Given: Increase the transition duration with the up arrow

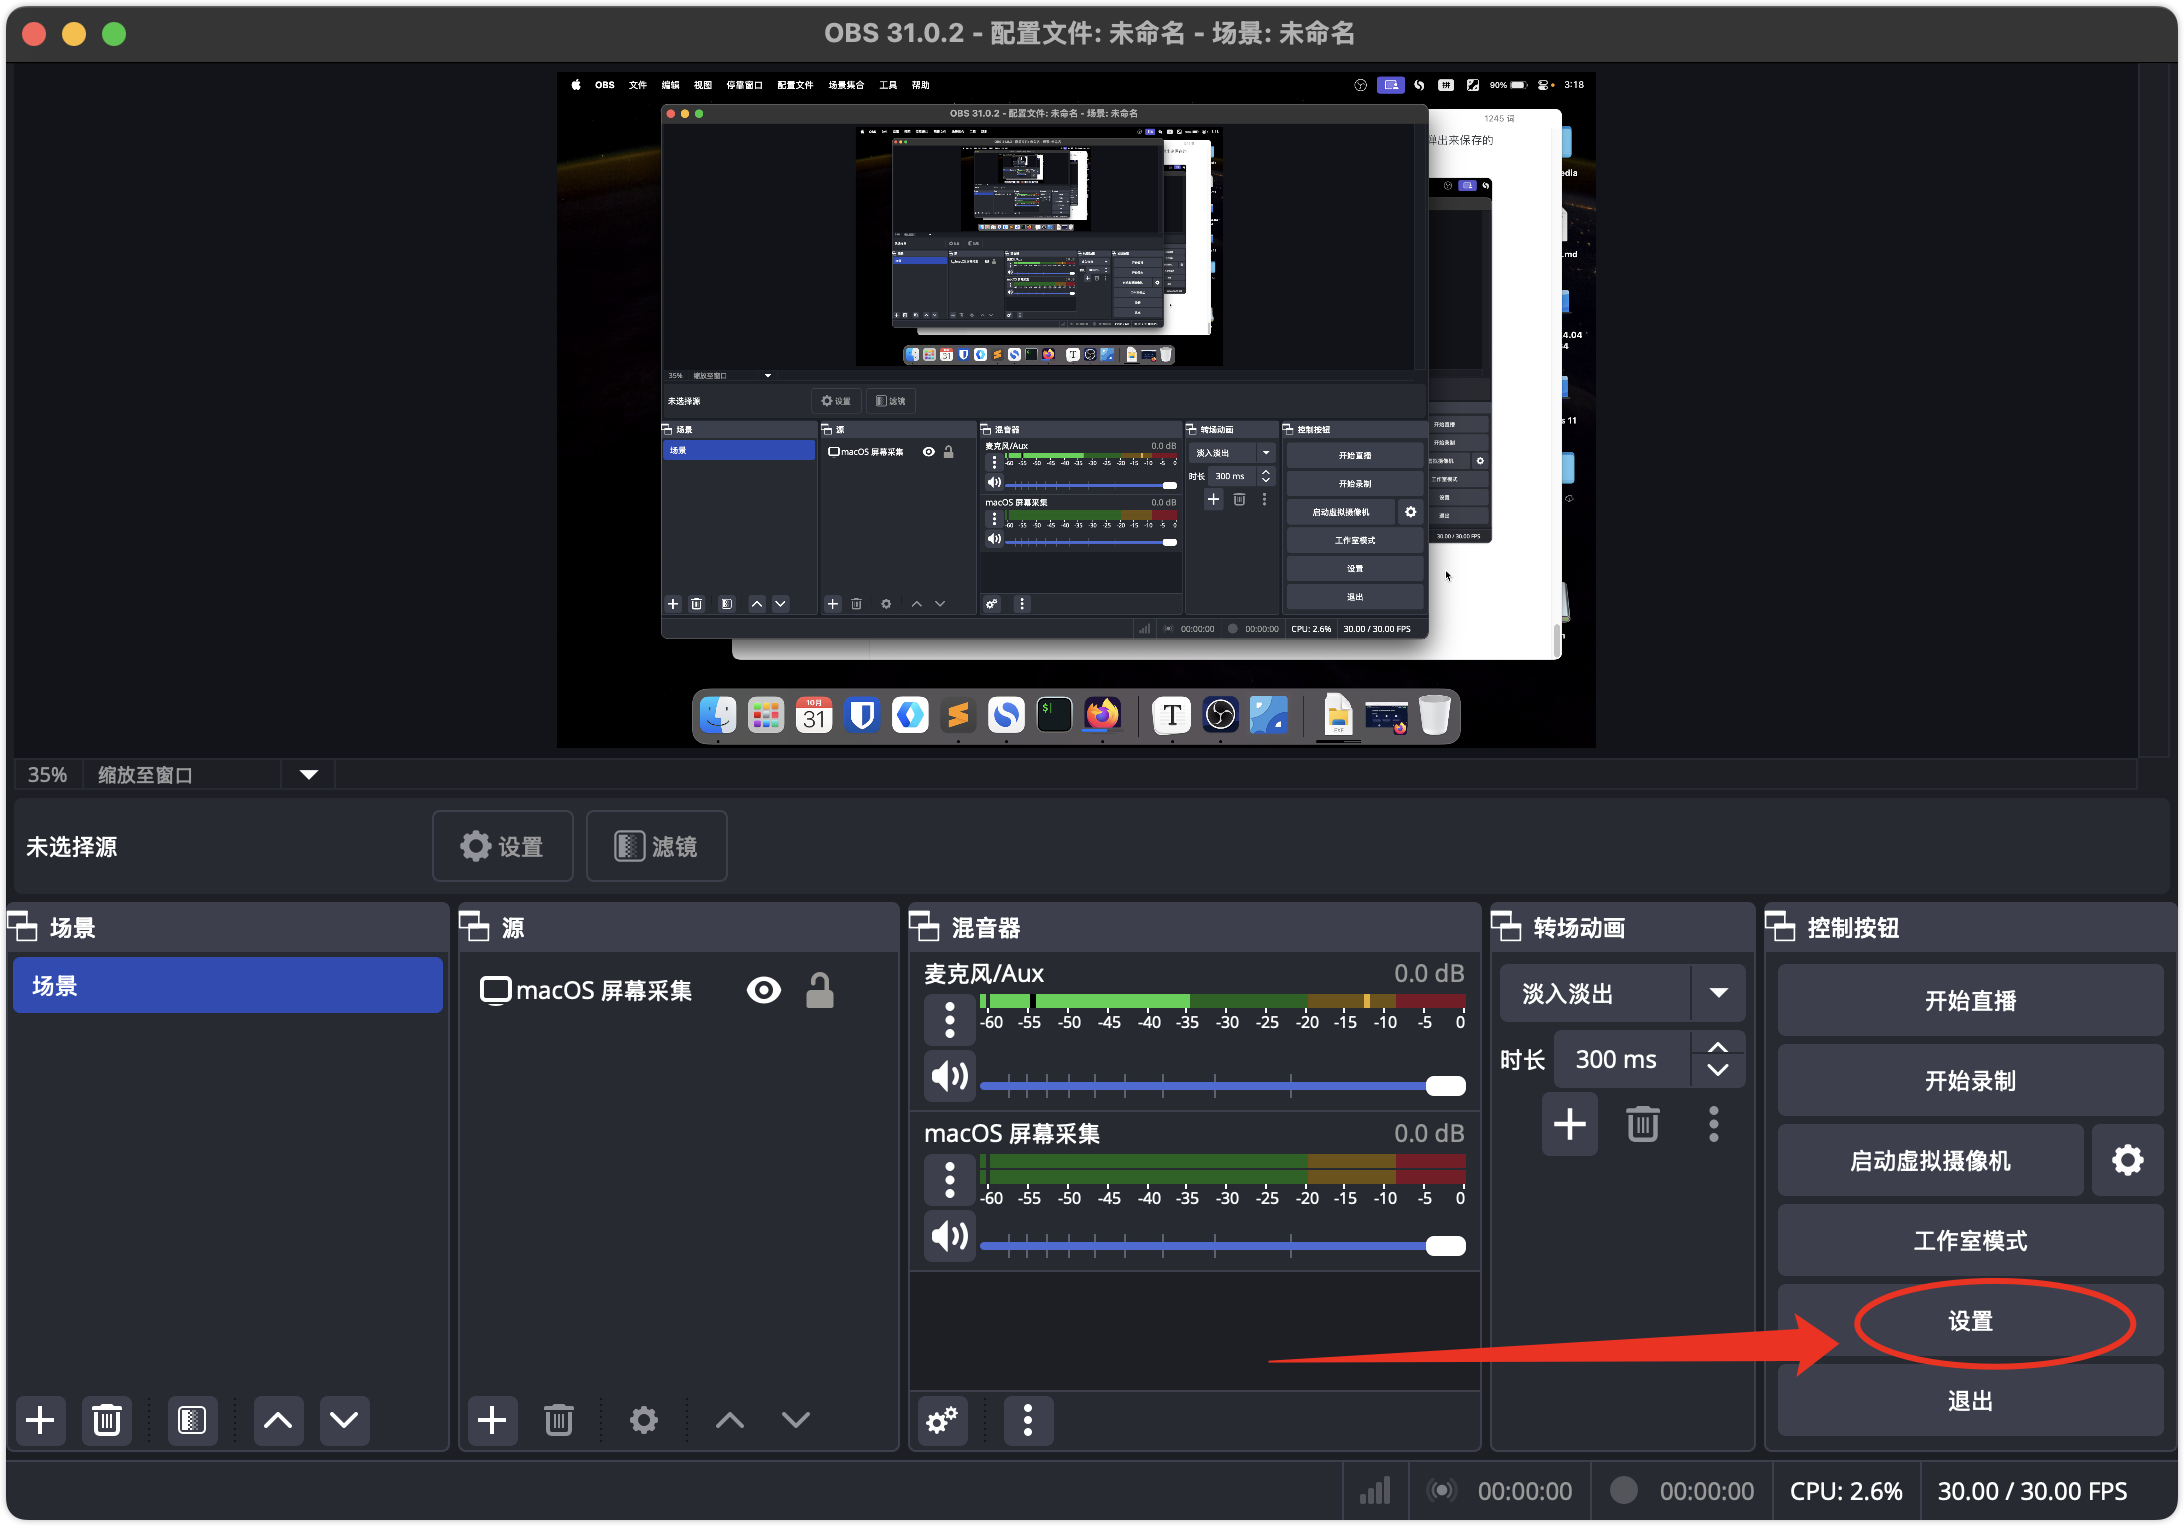Looking at the screenshot, I should click(x=1718, y=1047).
